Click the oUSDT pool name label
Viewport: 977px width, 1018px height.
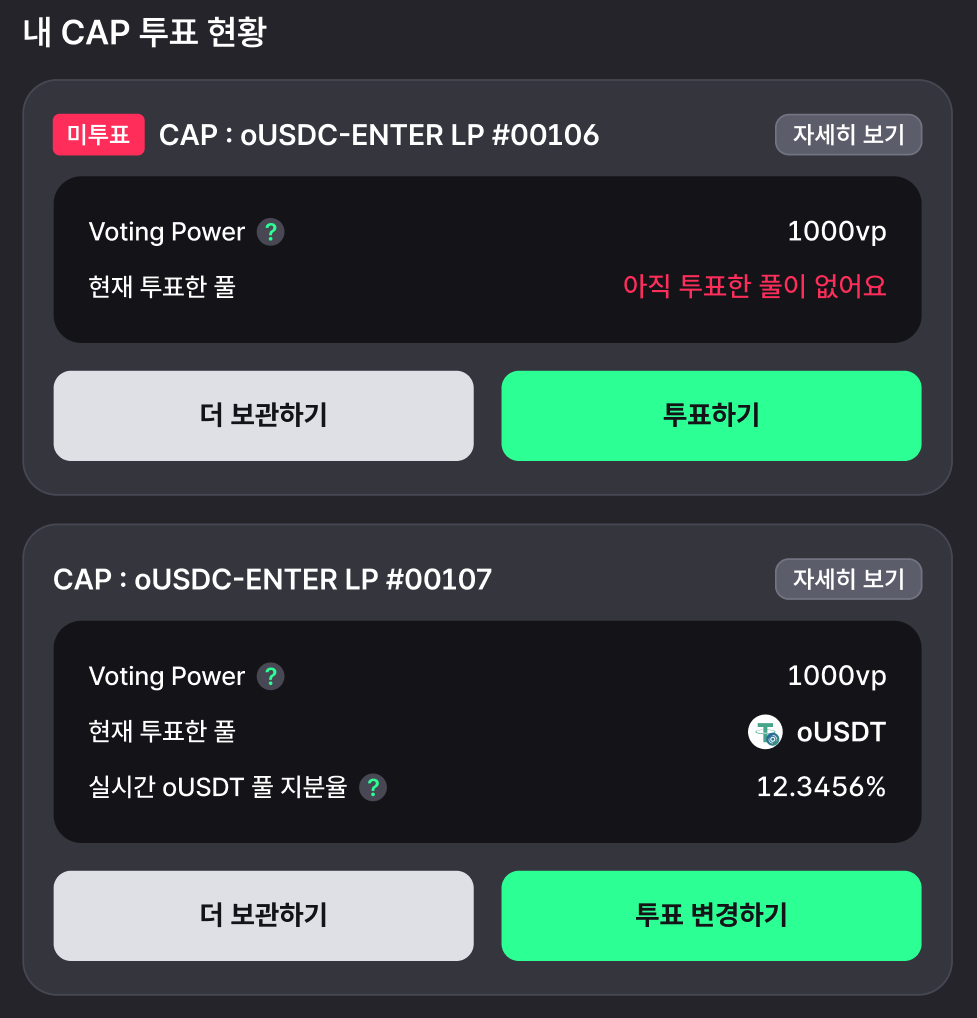click(x=841, y=732)
